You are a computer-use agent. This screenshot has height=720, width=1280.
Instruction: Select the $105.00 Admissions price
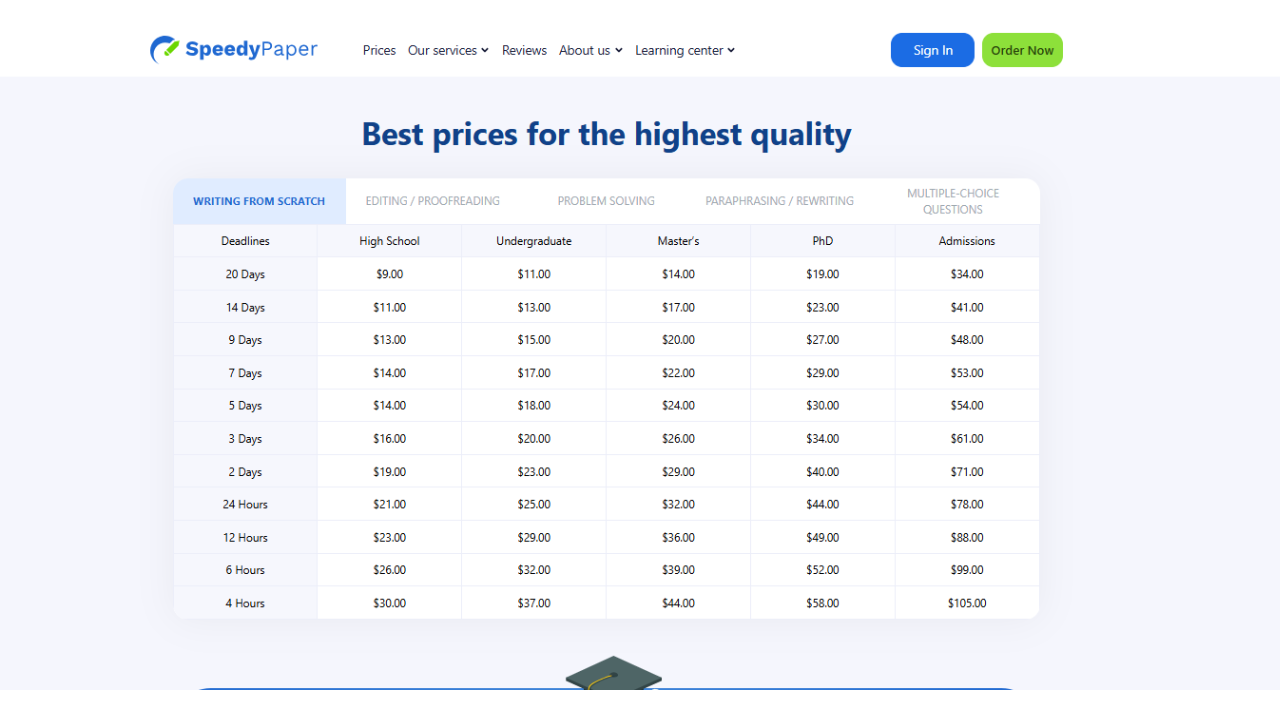coord(967,603)
